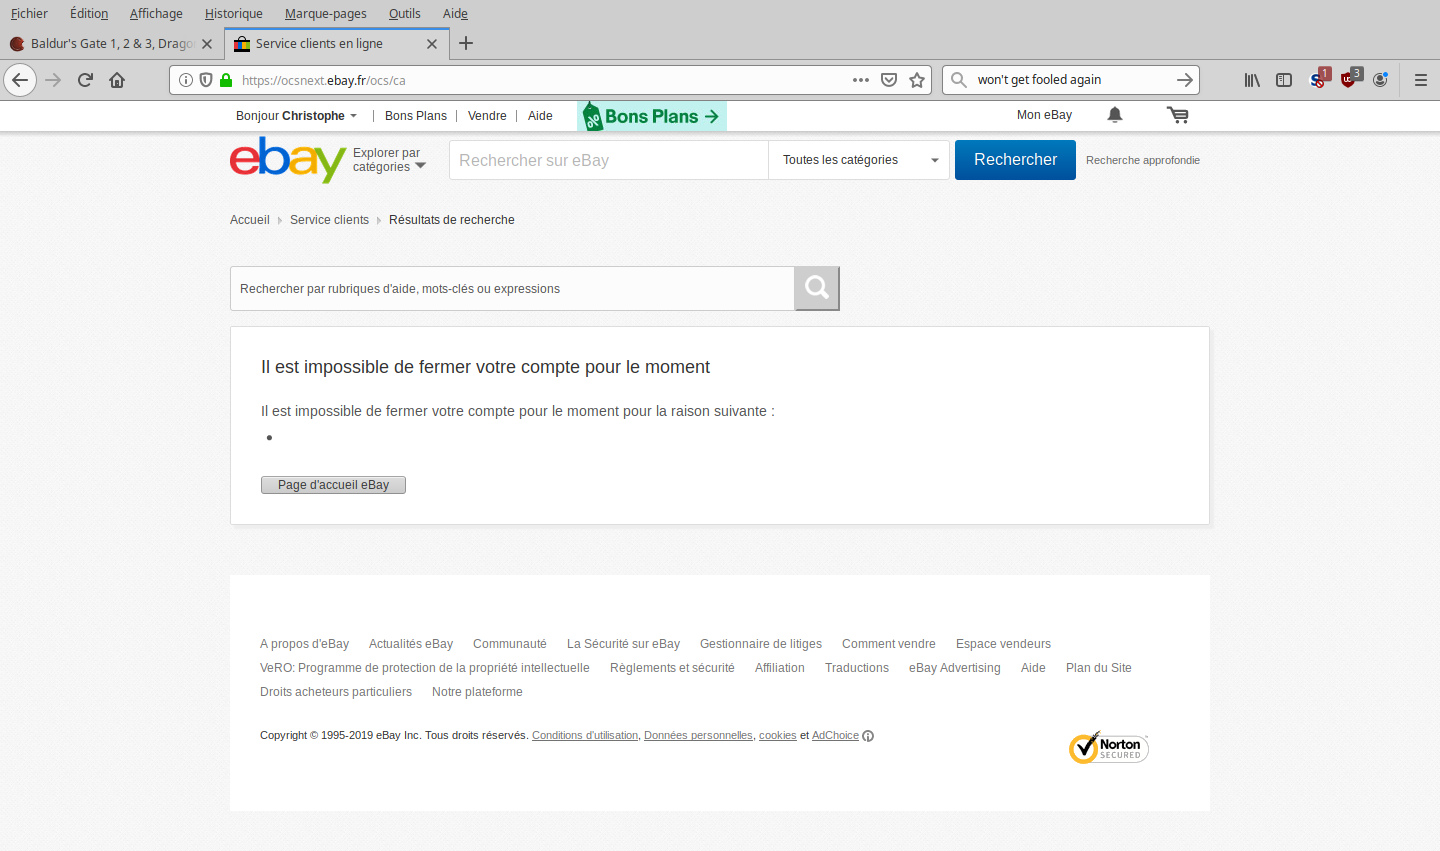Open Notre plateforme footer link
This screenshot has width=1440, height=851.
pos(477,692)
